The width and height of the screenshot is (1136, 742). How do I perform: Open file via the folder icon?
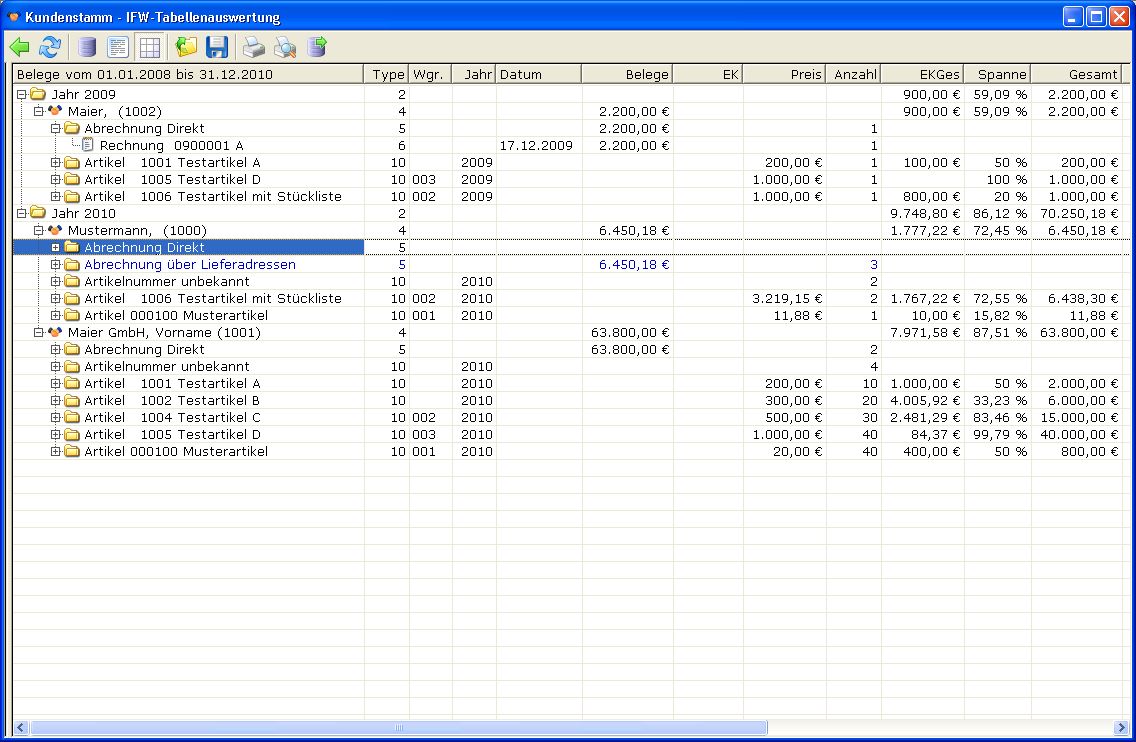[186, 47]
